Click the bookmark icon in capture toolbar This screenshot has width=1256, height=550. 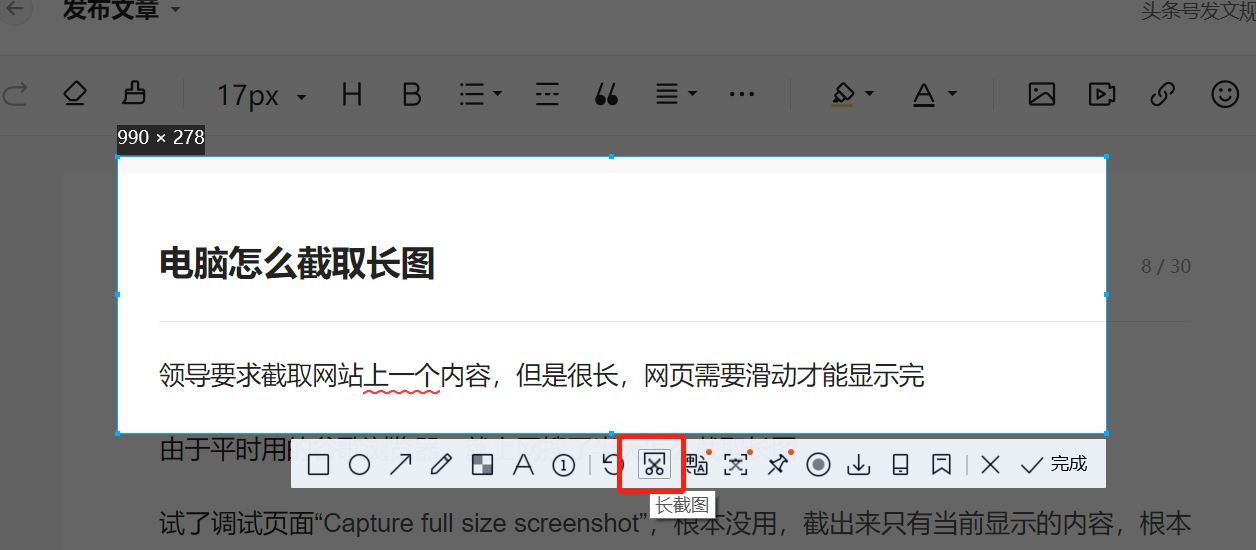pos(941,465)
